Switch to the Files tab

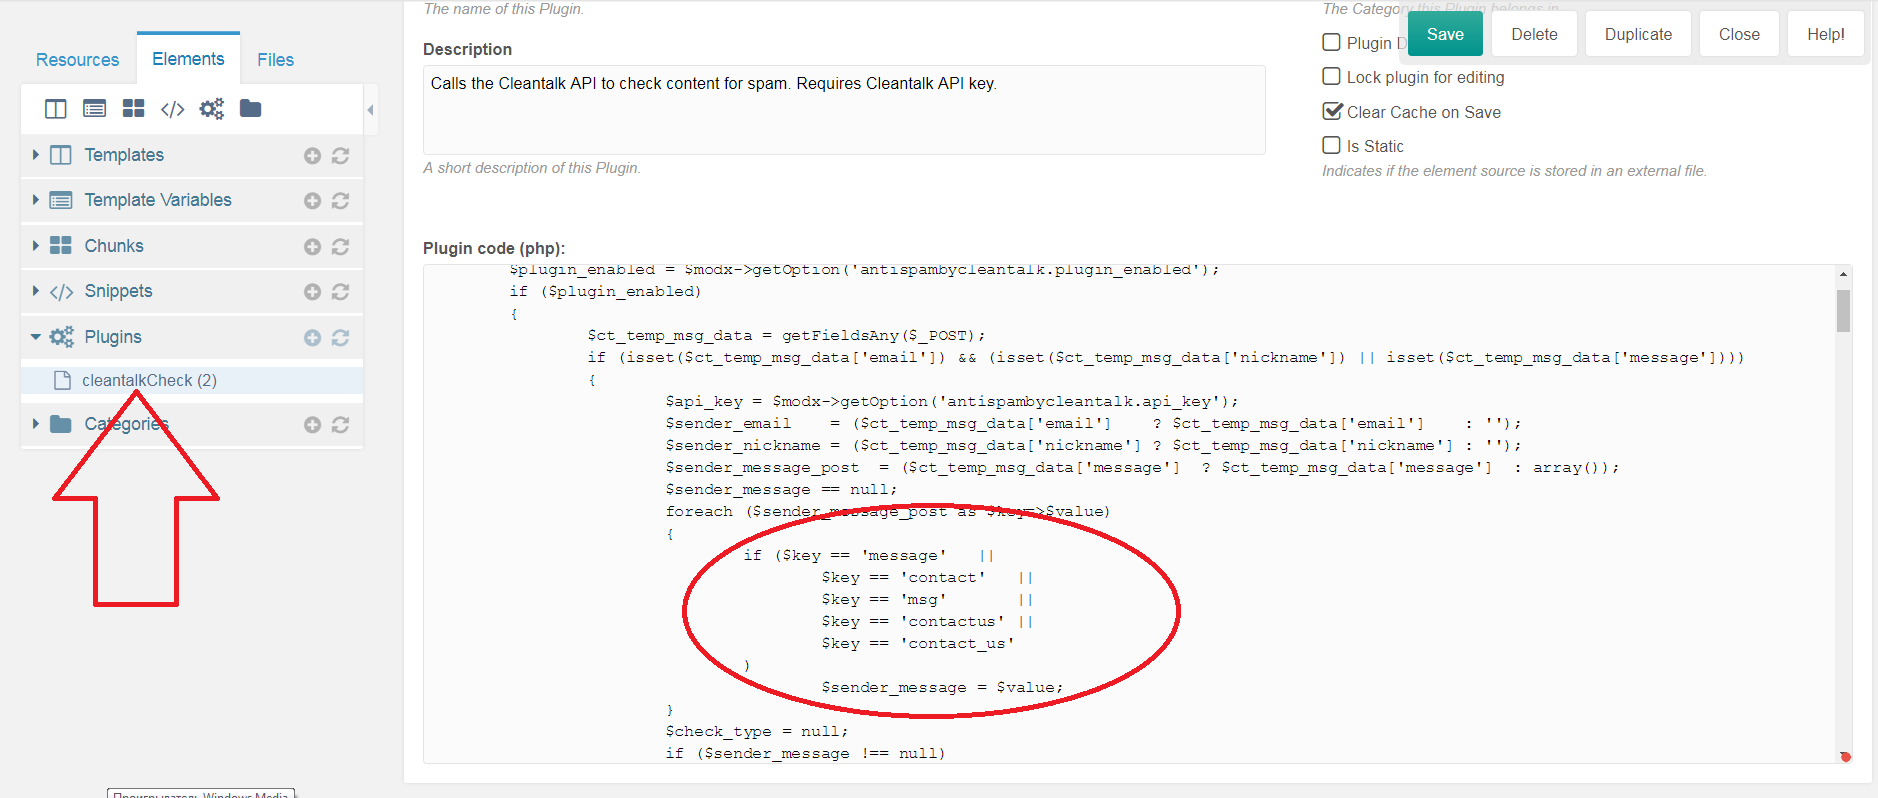pos(275,60)
